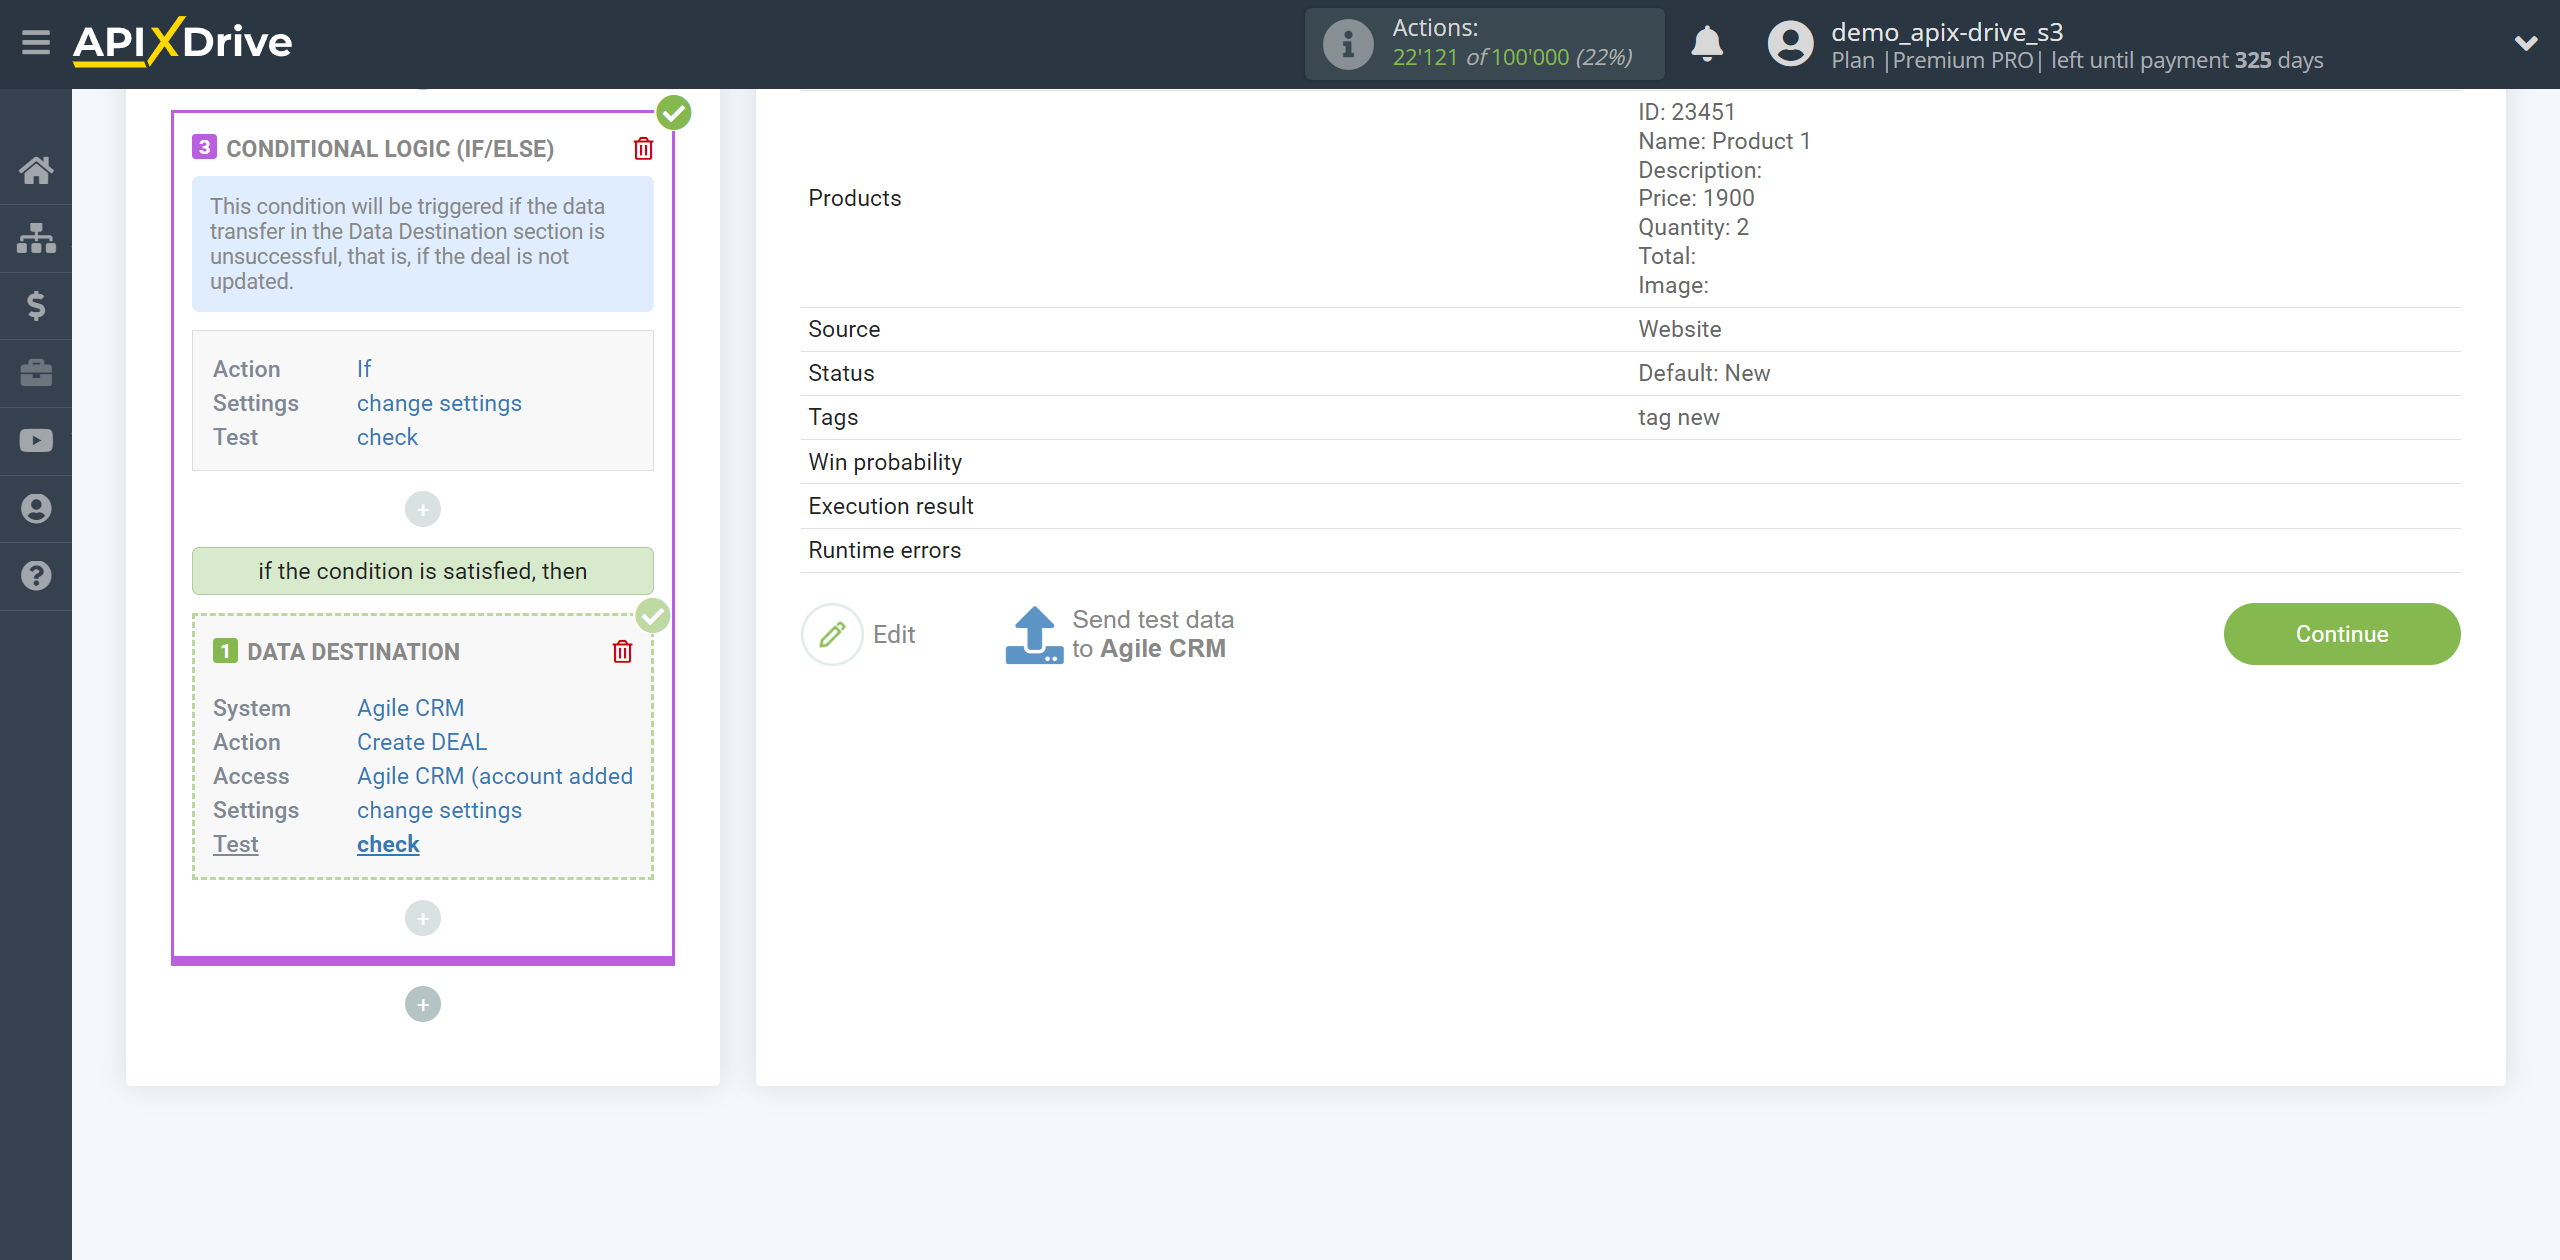
Task: Open profile icon in sidebar
Action: coord(36,508)
